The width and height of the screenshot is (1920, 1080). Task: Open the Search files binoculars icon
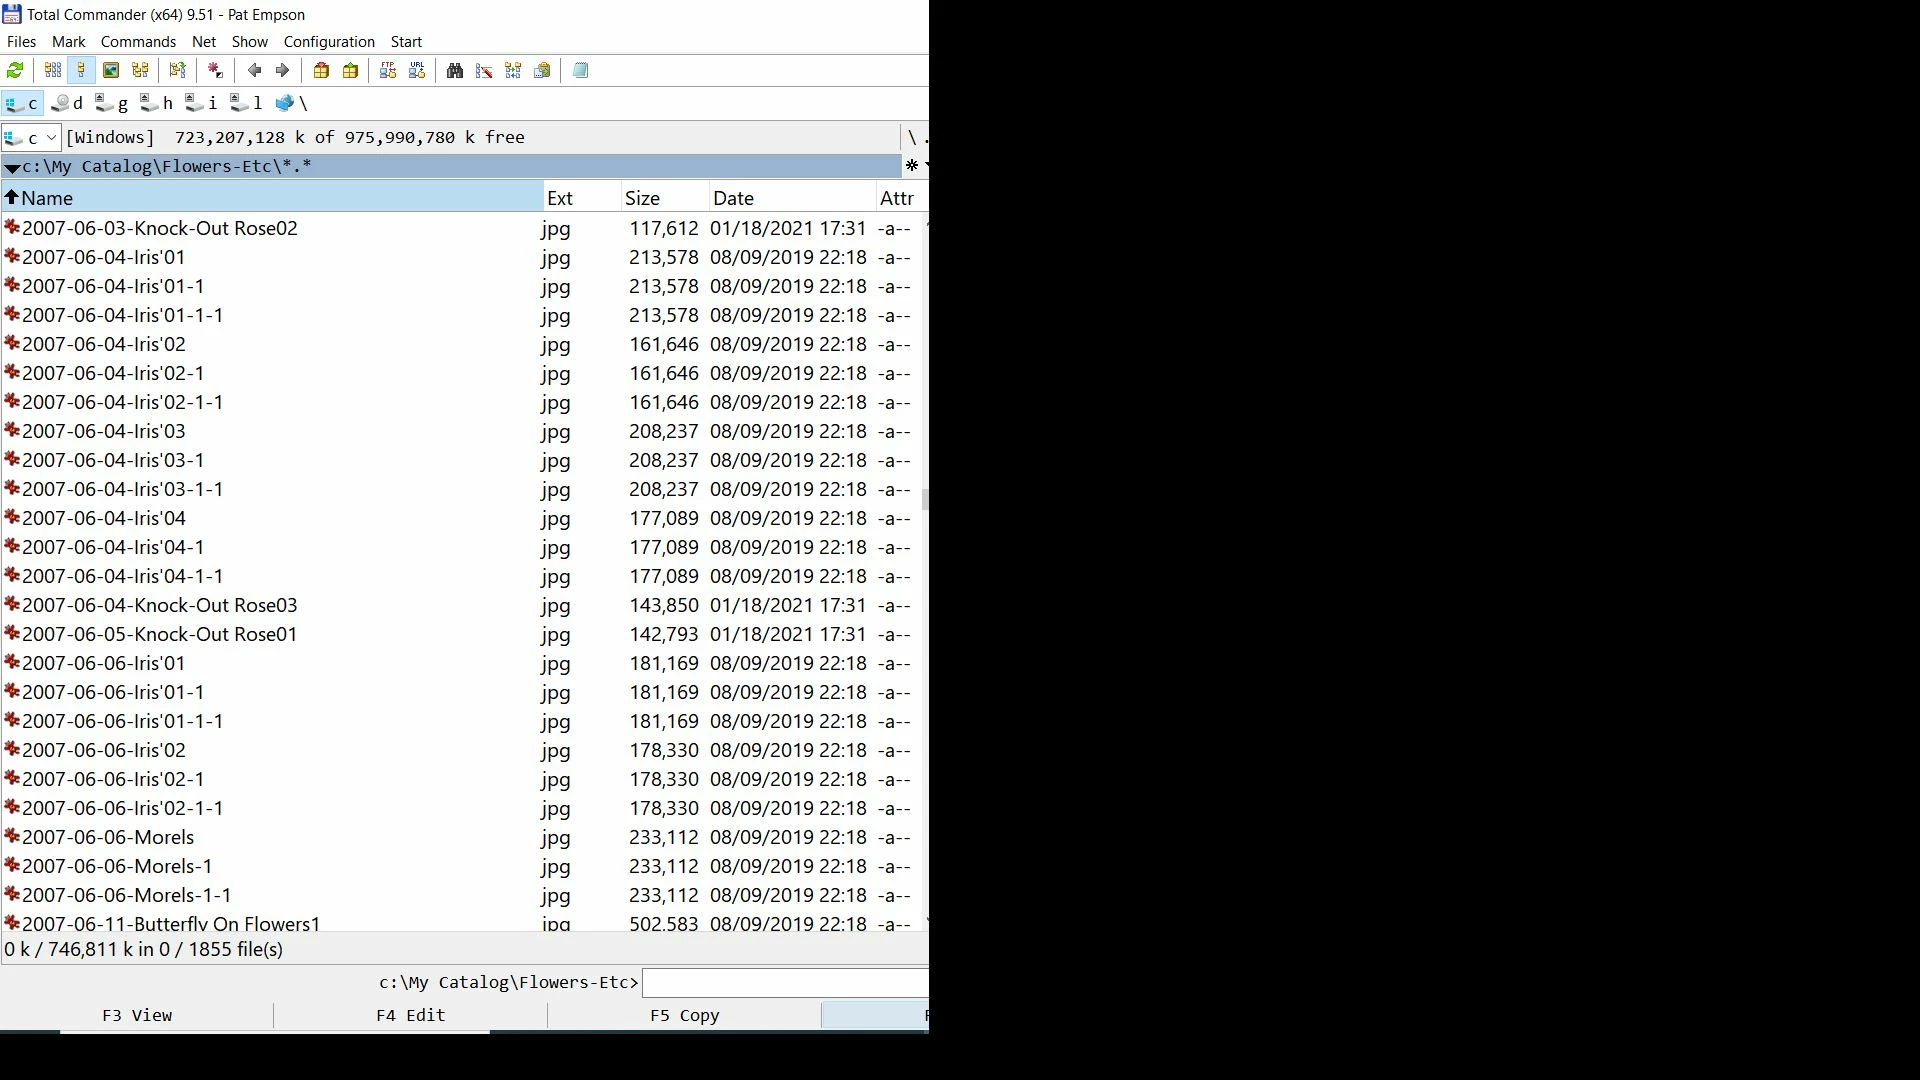tap(455, 70)
